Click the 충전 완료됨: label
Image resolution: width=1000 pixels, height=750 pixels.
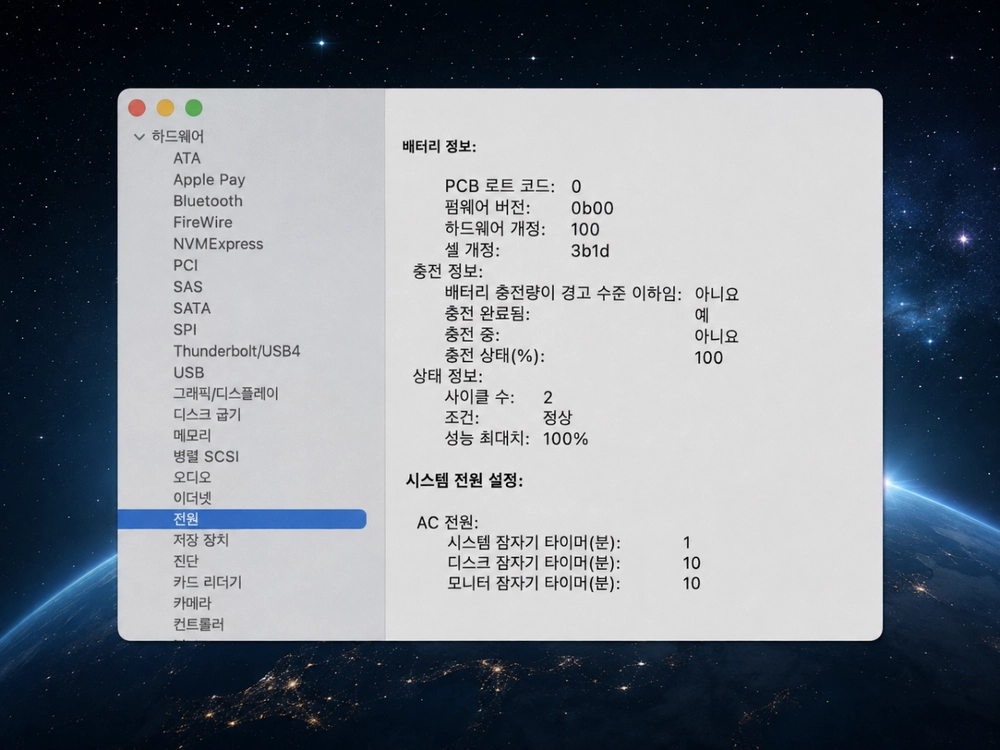coord(487,314)
